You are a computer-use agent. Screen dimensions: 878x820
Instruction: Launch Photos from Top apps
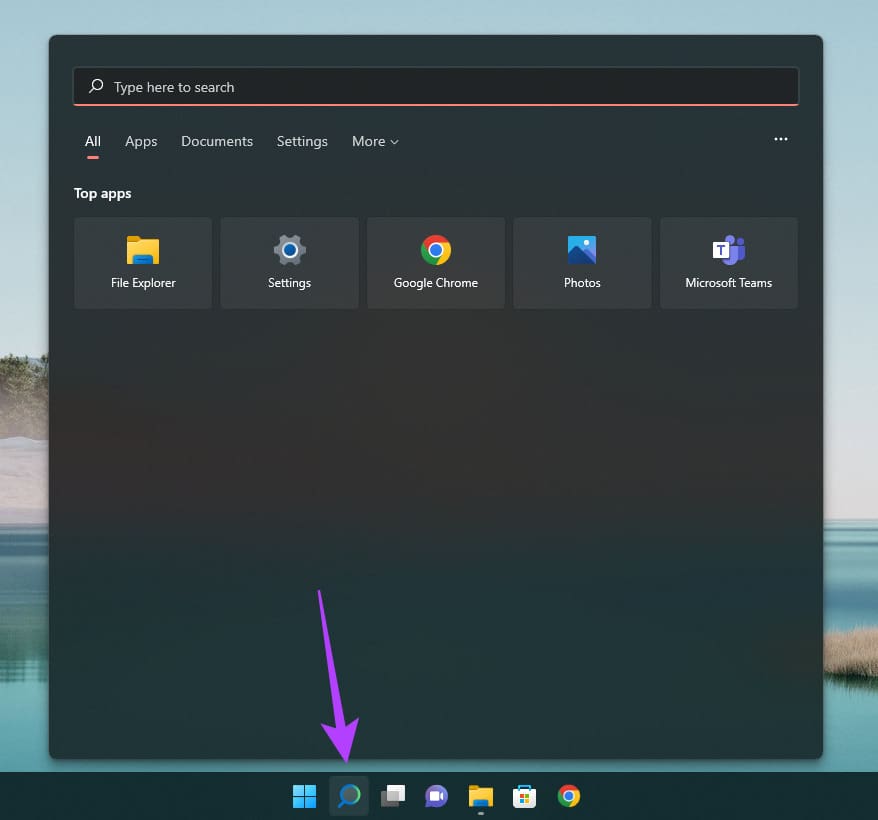pyautogui.click(x=582, y=263)
